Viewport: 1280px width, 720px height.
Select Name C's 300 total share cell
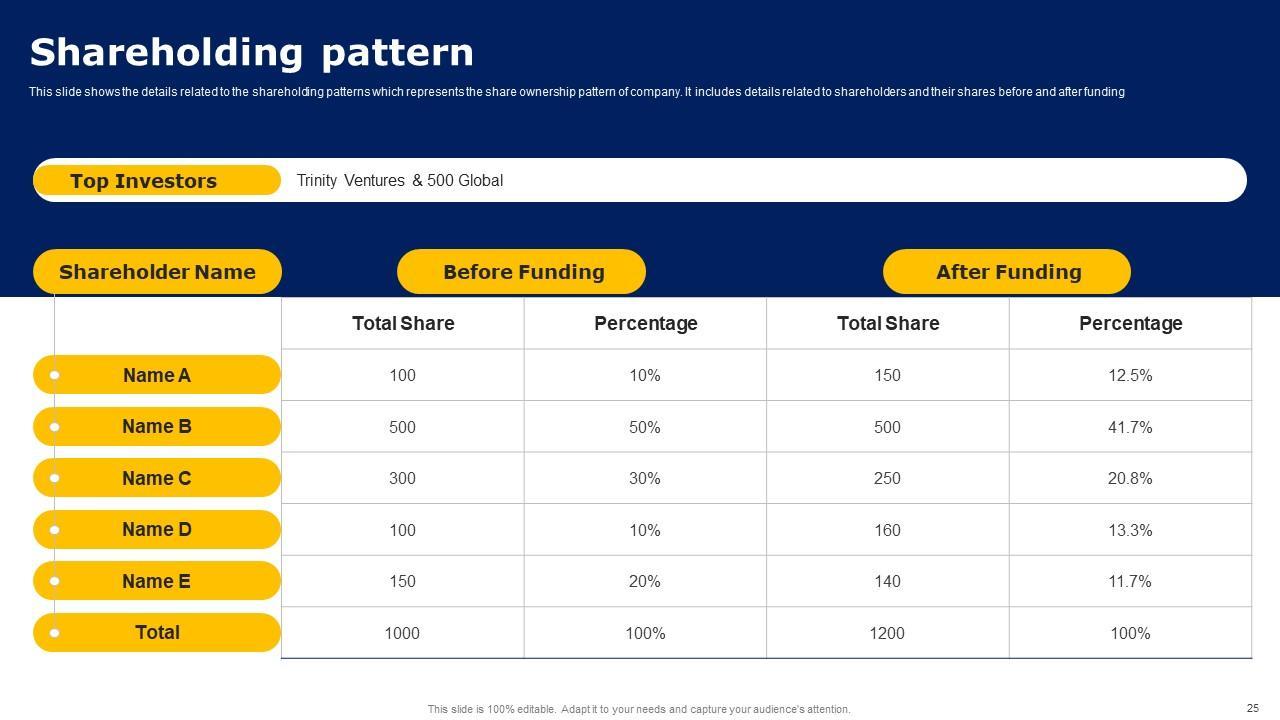point(402,478)
